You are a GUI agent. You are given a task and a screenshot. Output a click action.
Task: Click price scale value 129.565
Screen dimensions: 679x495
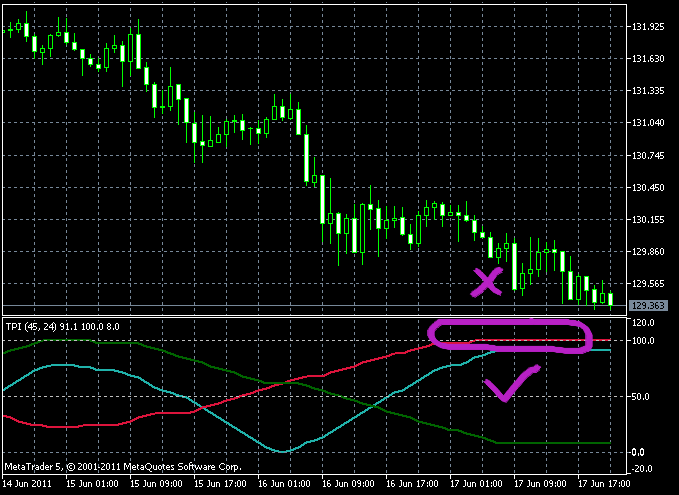pos(648,284)
